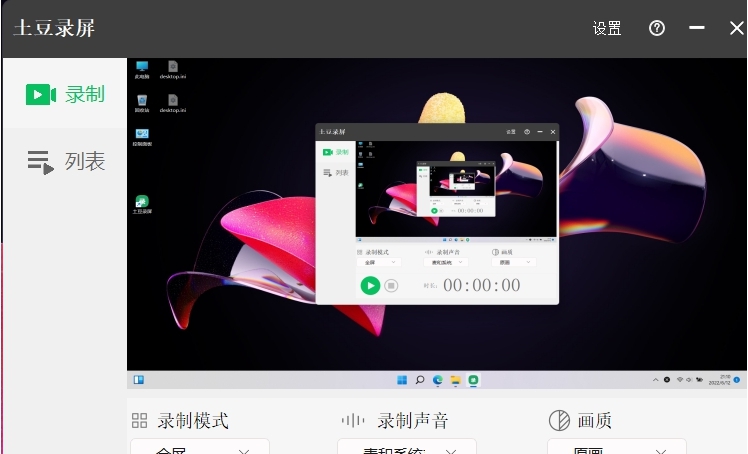
Task: Click the help question-mark icon
Action: (x=657, y=28)
